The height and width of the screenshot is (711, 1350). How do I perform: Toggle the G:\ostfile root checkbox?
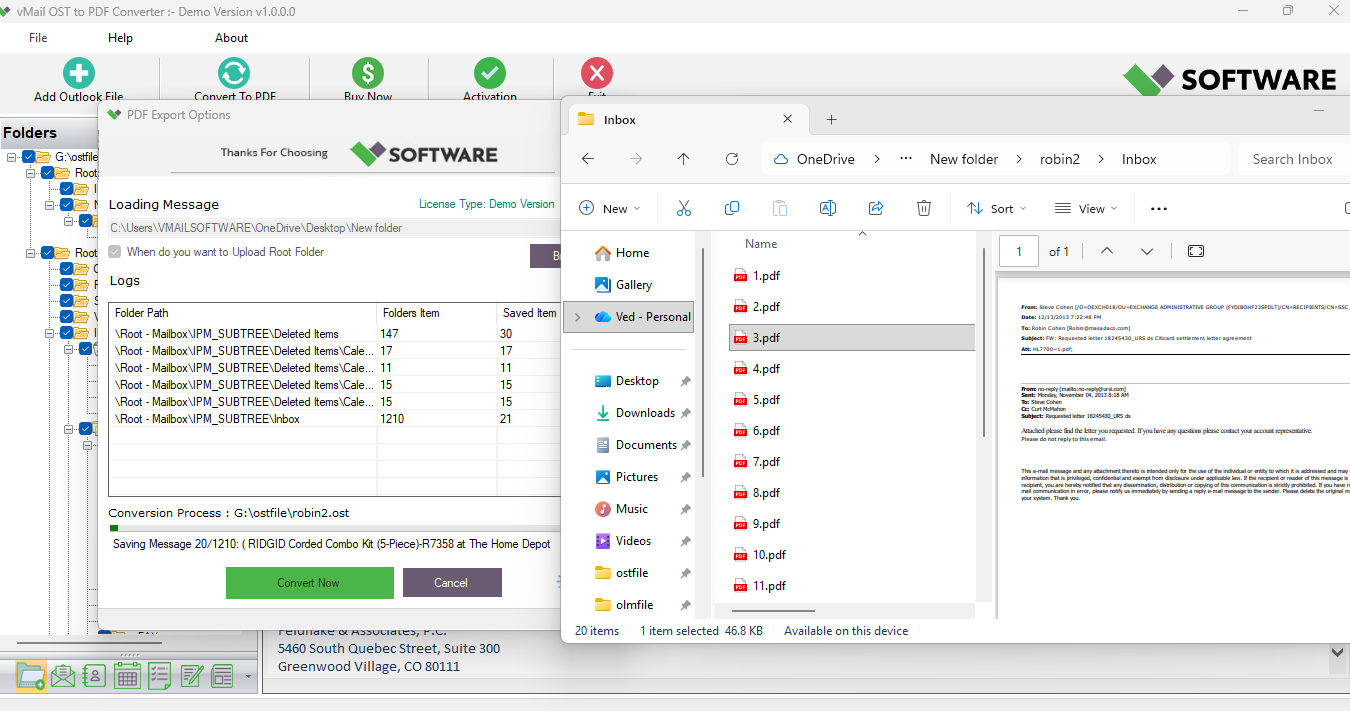pyautogui.click(x=29, y=157)
